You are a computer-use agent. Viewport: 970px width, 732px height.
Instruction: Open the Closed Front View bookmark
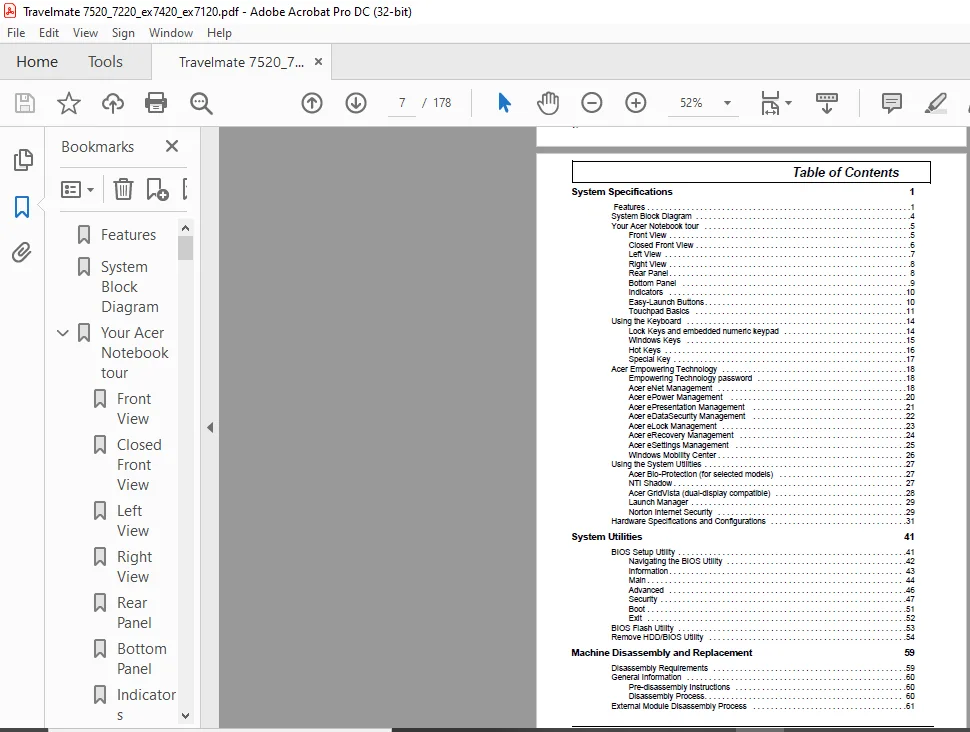click(x=139, y=465)
